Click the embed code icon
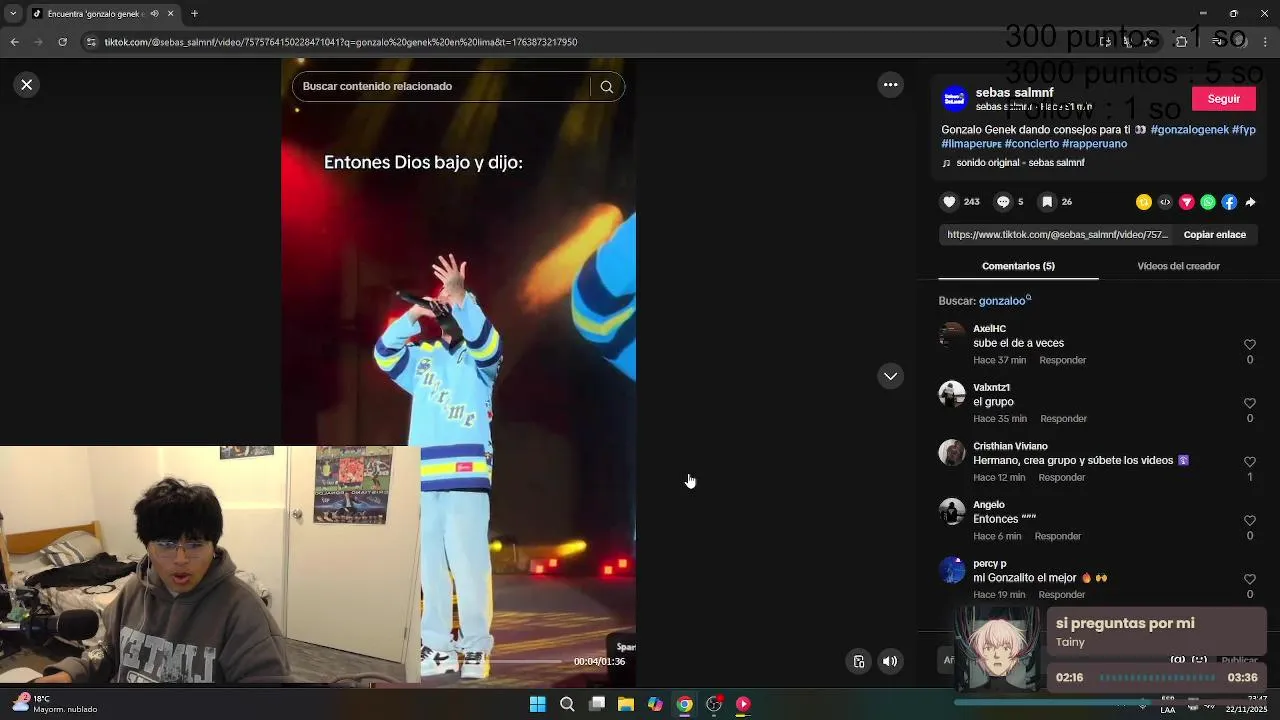The width and height of the screenshot is (1280, 720). tap(1165, 202)
